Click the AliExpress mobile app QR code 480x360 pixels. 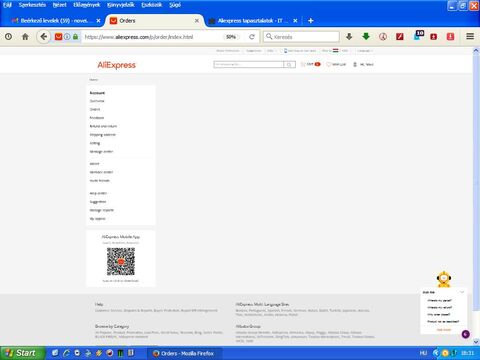point(121,261)
